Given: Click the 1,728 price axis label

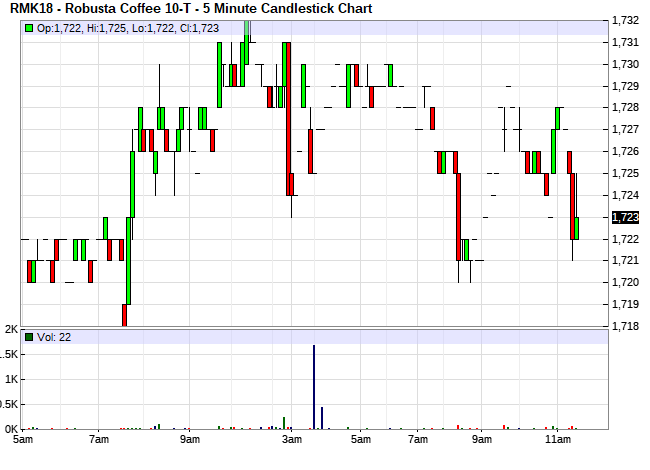Looking at the screenshot, I should click(x=626, y=107).
